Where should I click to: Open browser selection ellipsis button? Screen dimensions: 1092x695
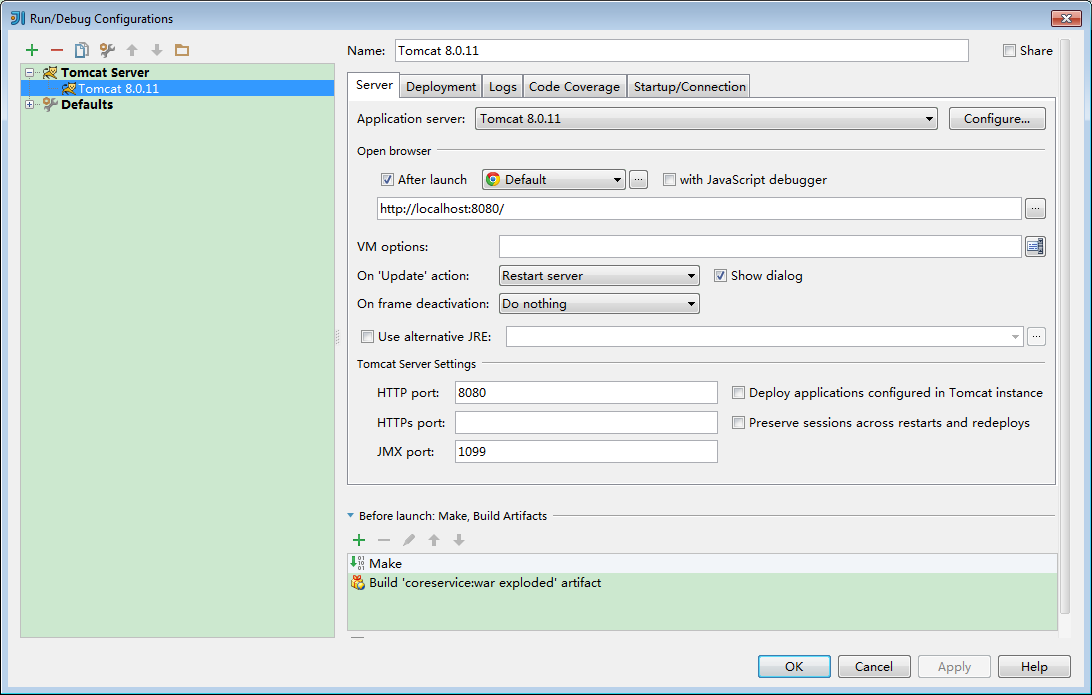point(638,180)
